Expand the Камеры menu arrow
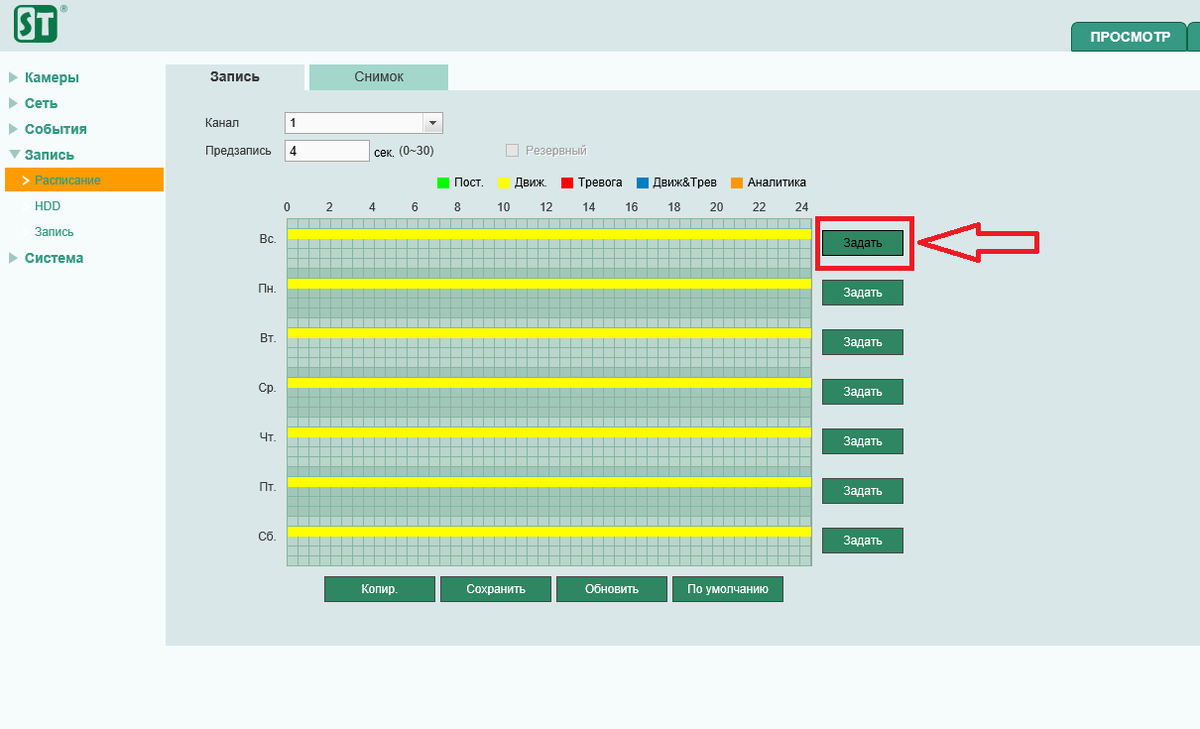 (13, 77)
